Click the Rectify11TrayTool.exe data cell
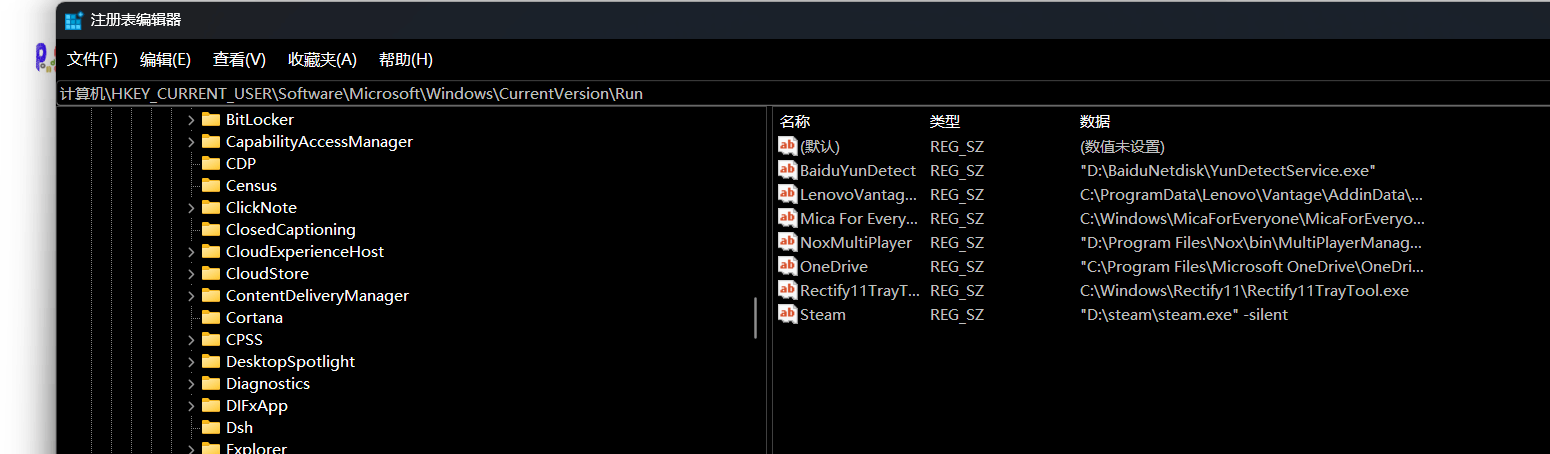The height and width of the screenshot is (454, 1550). click(1244, 291)
